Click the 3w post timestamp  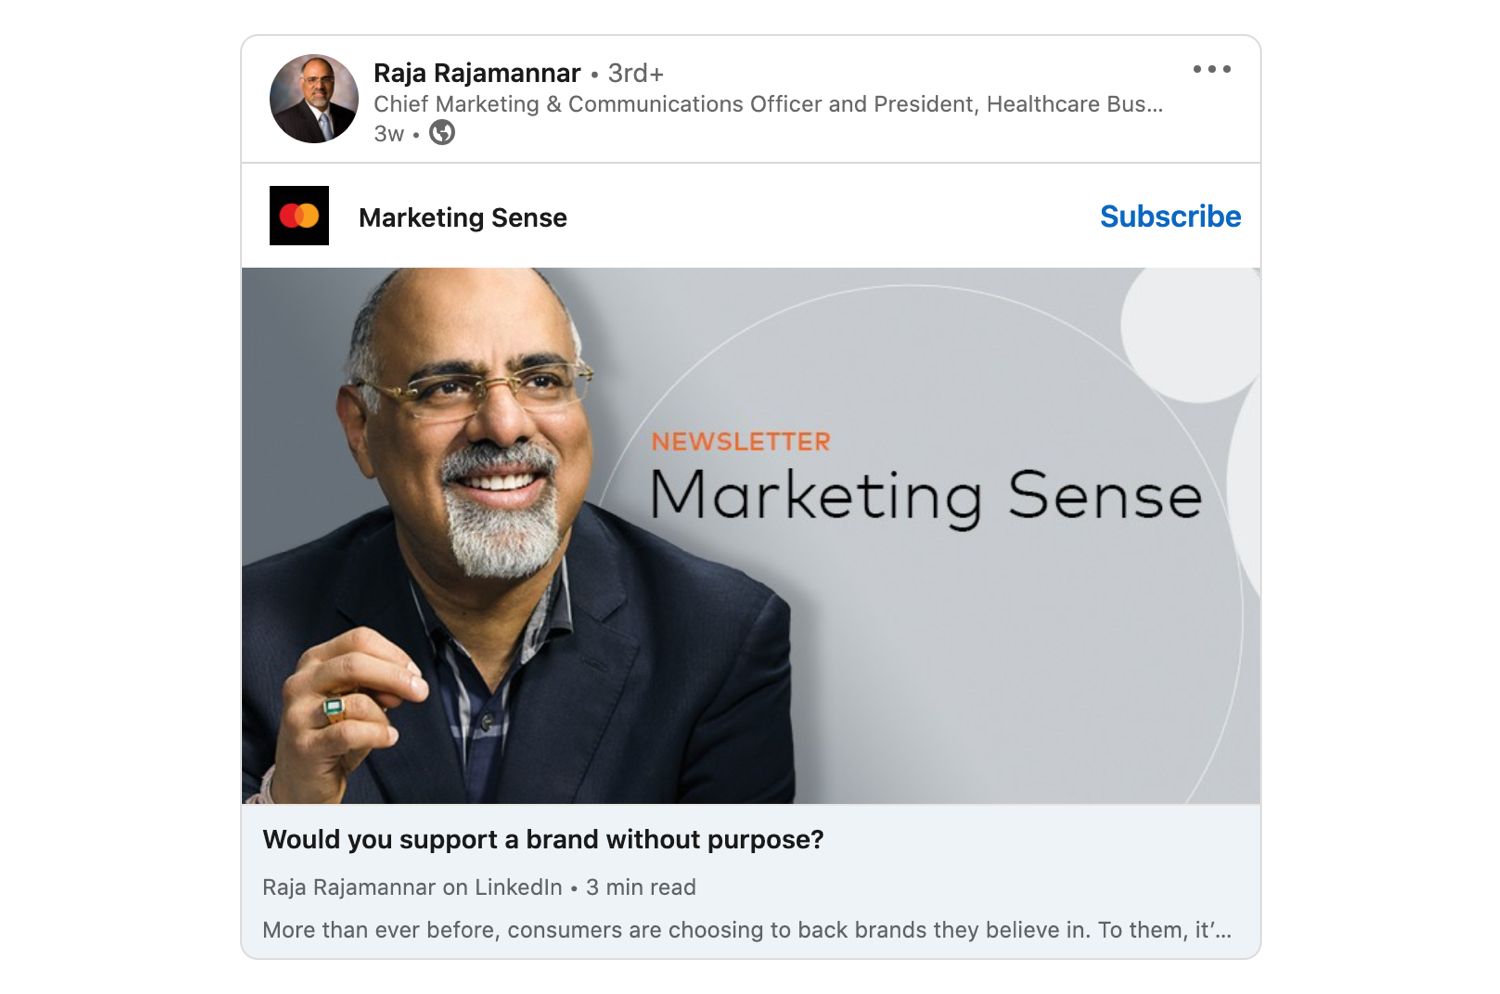pyautogui.click(x=389, y=134)
